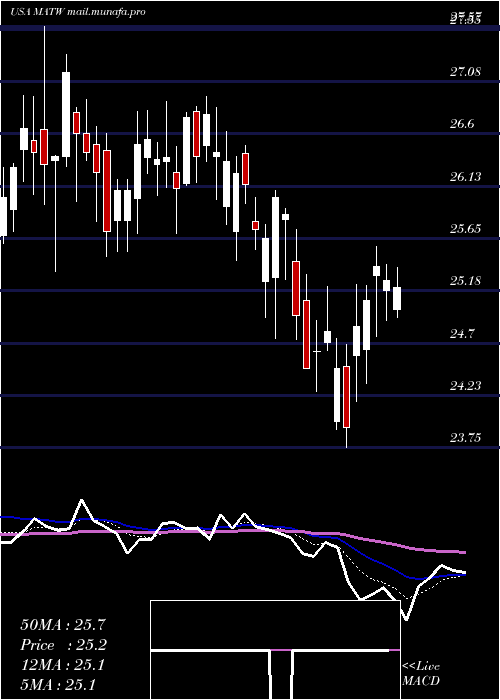The image size is (500, 700).
Task: Click the 24.7 price axis label
Action: click(462, 333)
